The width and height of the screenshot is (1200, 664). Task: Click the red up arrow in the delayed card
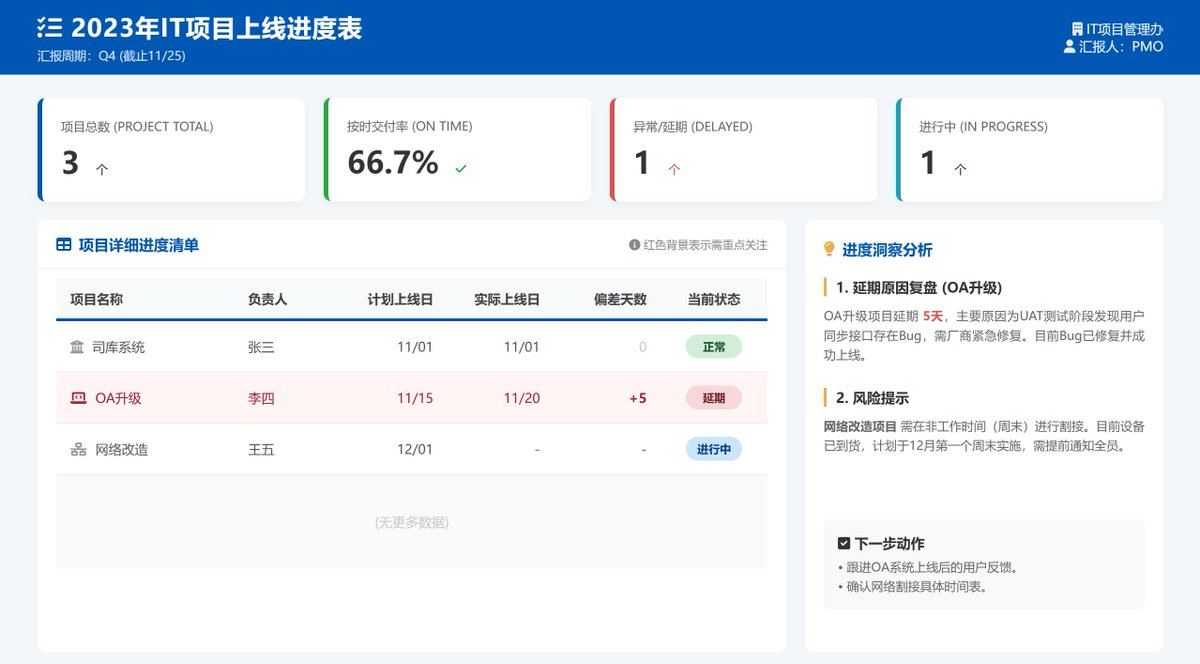(x=674, y=170)
